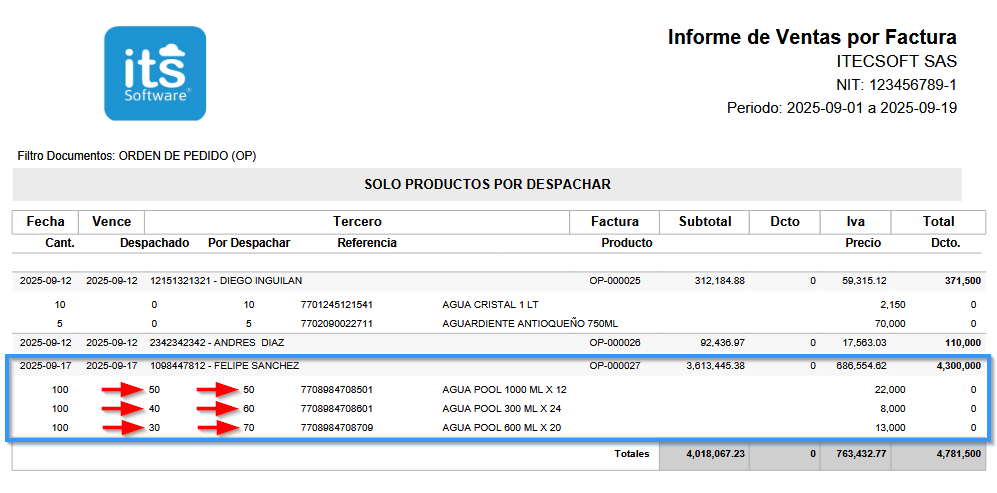The width and height of the screenshot is (997, 493).
Task: Click the Iva column header
Action: [855, 221]
